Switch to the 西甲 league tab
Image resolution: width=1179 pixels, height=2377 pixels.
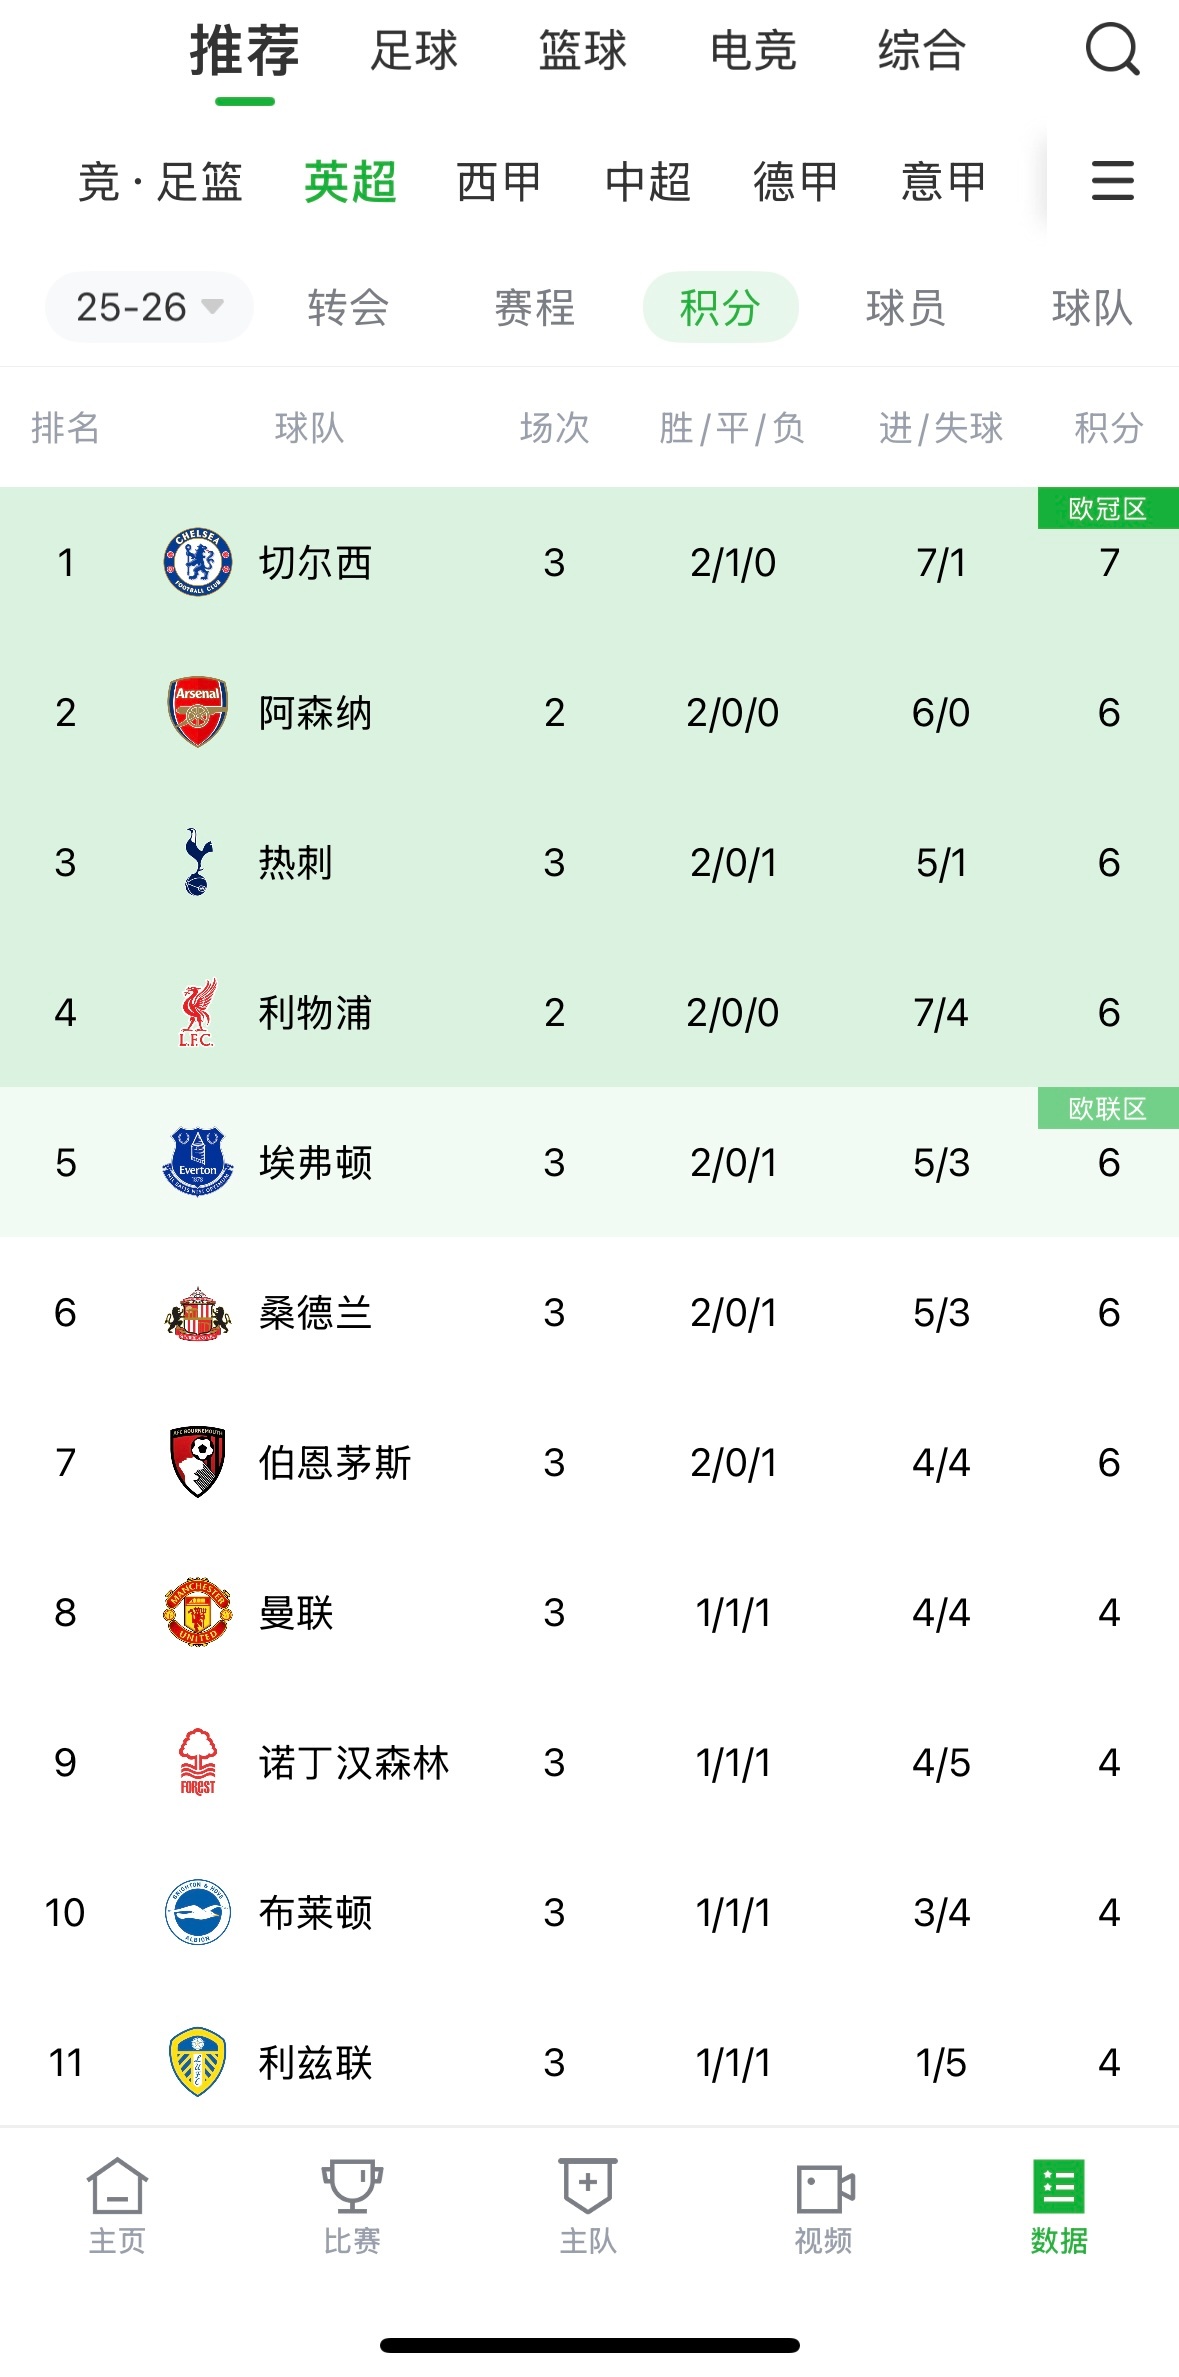498,182
